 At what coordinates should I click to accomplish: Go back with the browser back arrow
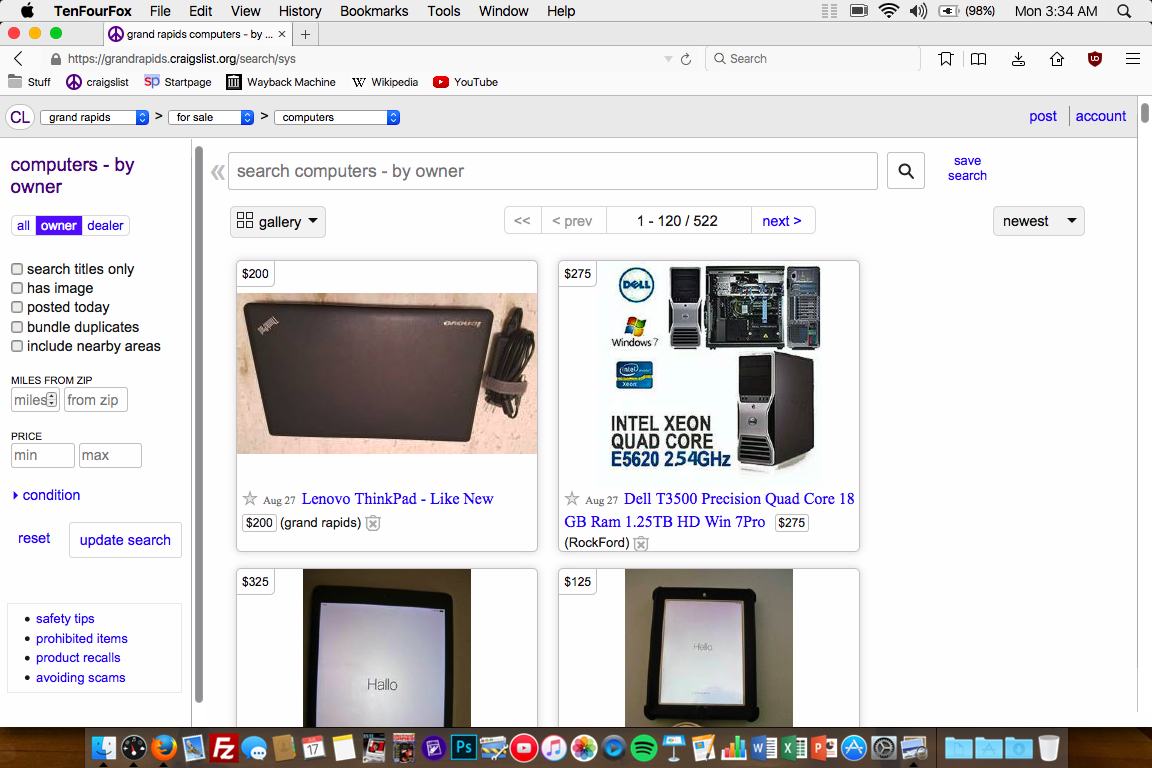click(19, 59)
